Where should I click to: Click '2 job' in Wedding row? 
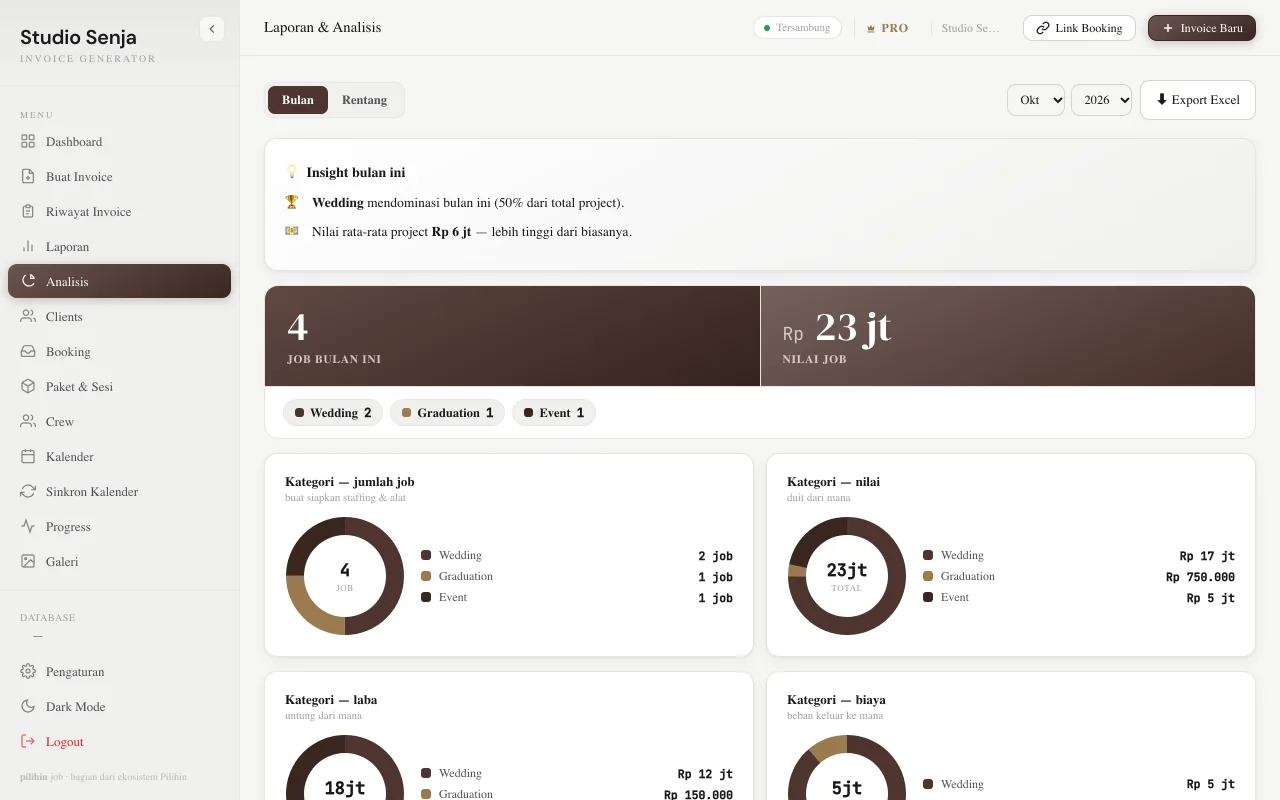[x=716, y=556]
